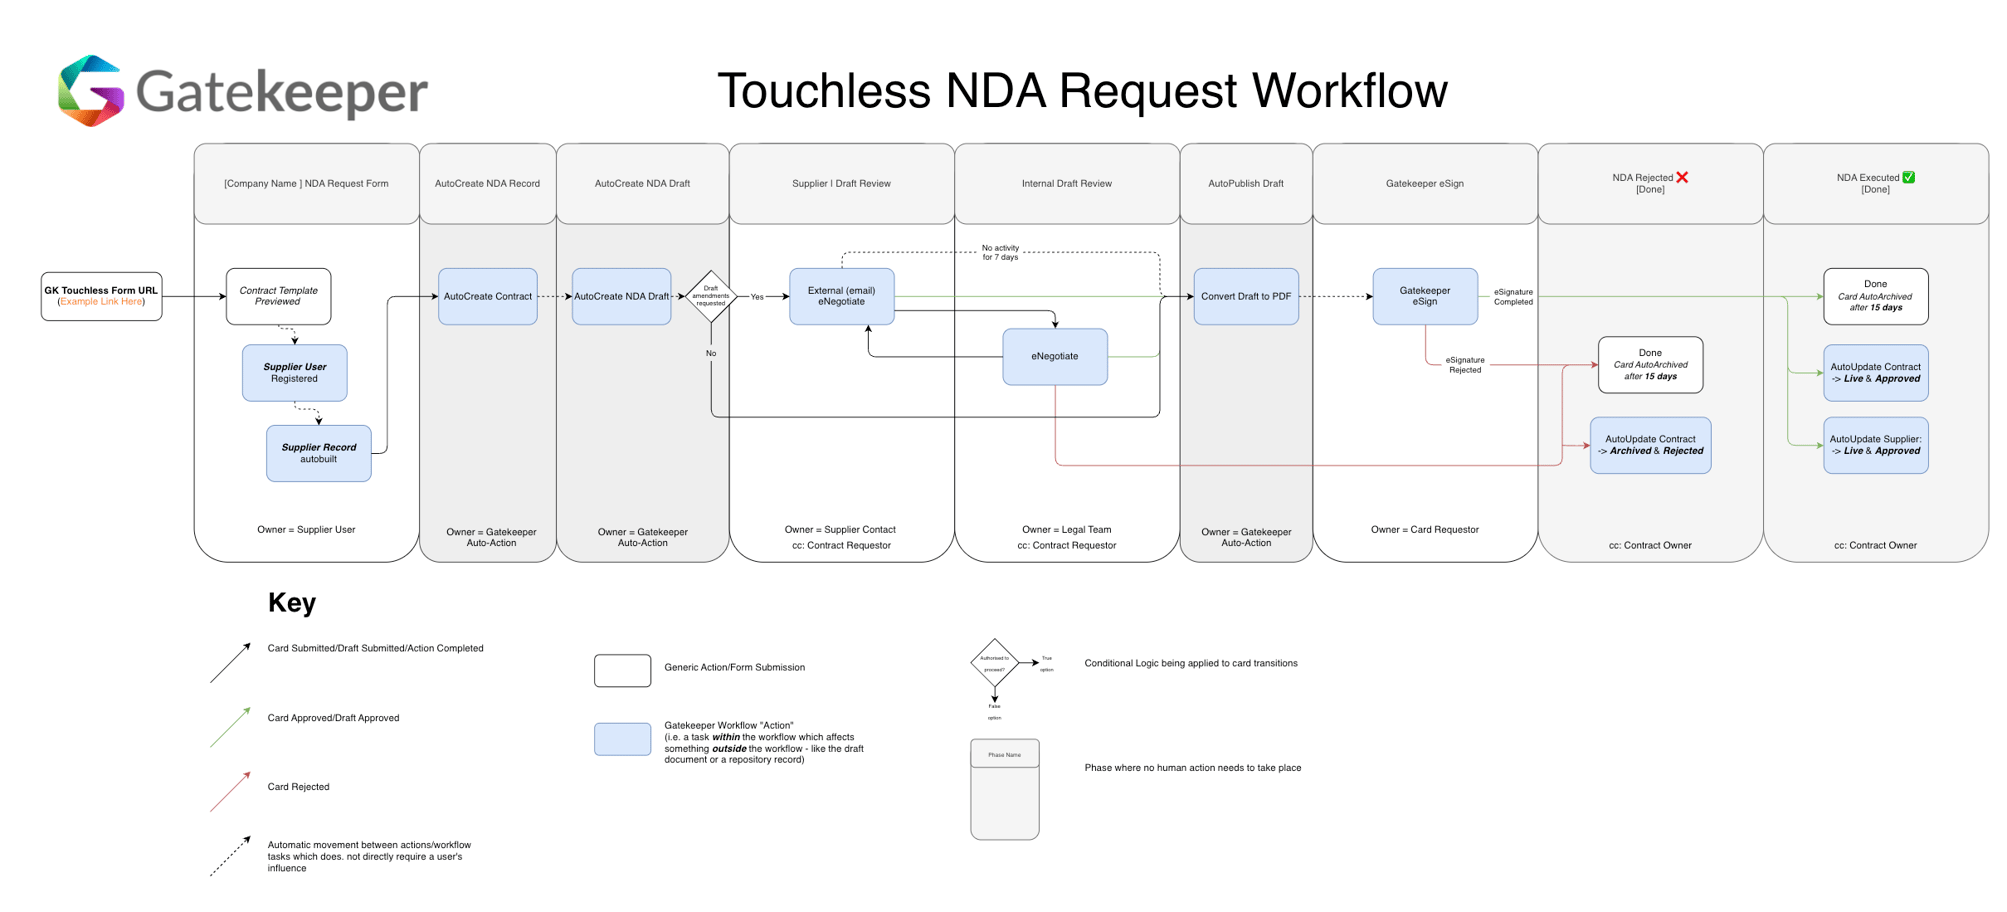The image size is (2007, 912).
Task: Open the Example Link Here hyperlink
Action: (x=100, y=301)
